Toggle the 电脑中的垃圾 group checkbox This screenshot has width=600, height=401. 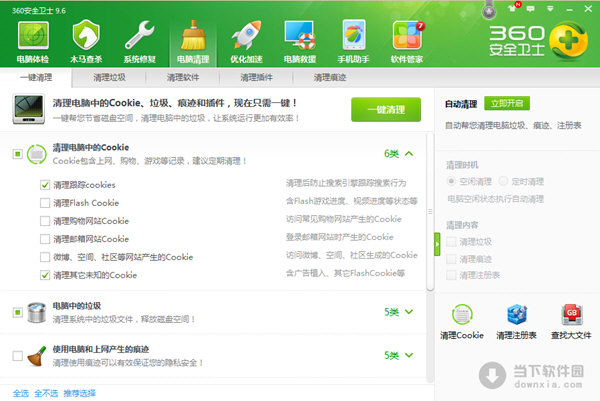click(x=18, y=312)
